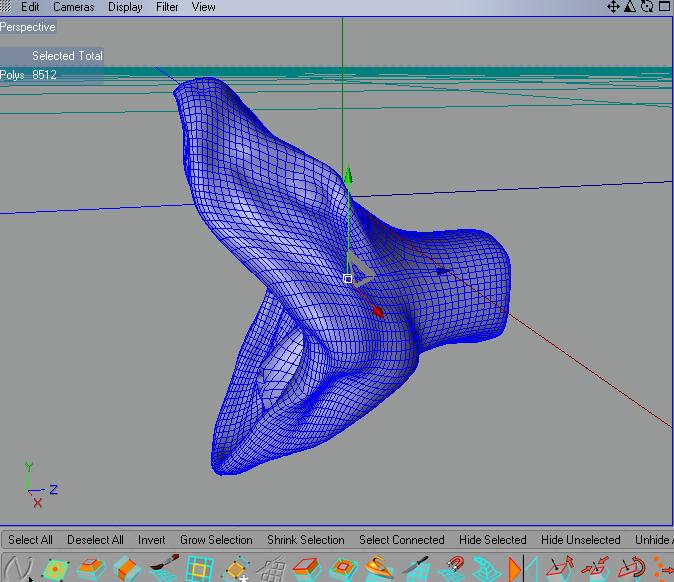Viewport: 674px width, 582px height.
Task: Open the Edit menu
Action: (x=30, y=7)
